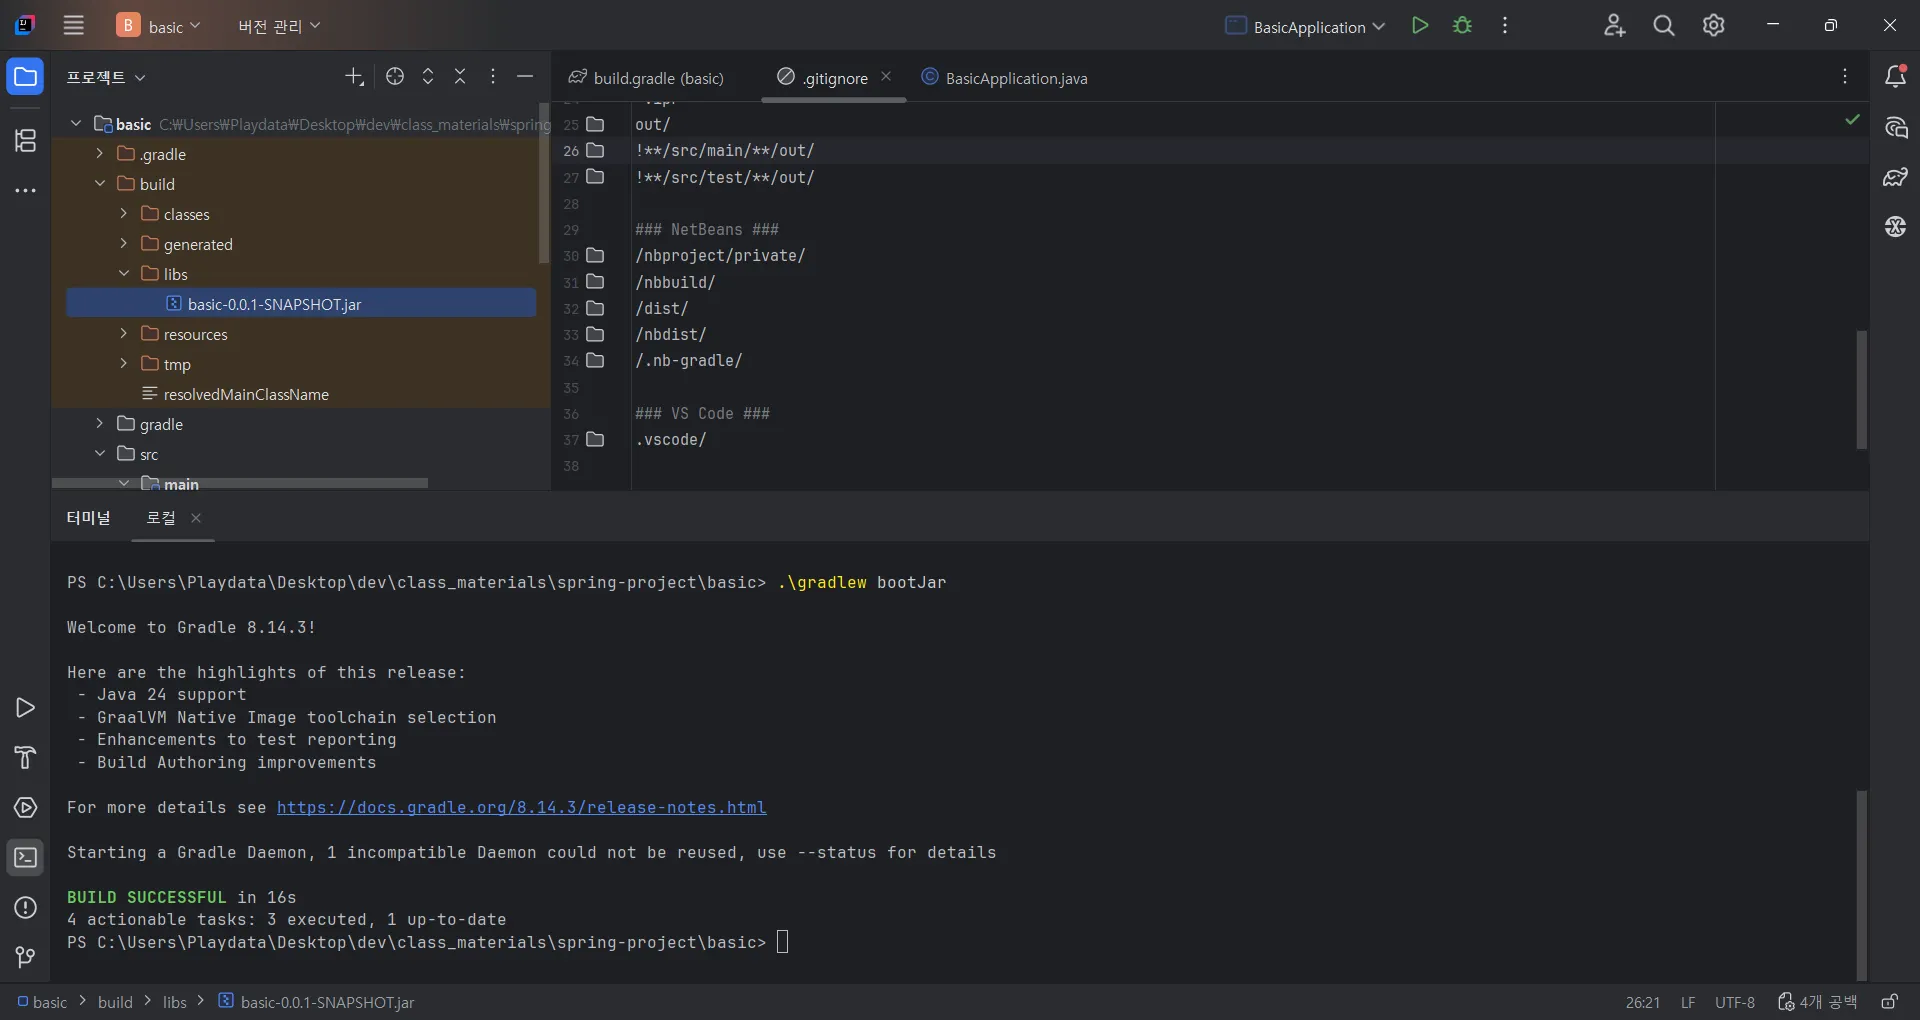Open the Gradle elephant tool window
The image size is (1920, 1020).
click(x=1895, y=177)
